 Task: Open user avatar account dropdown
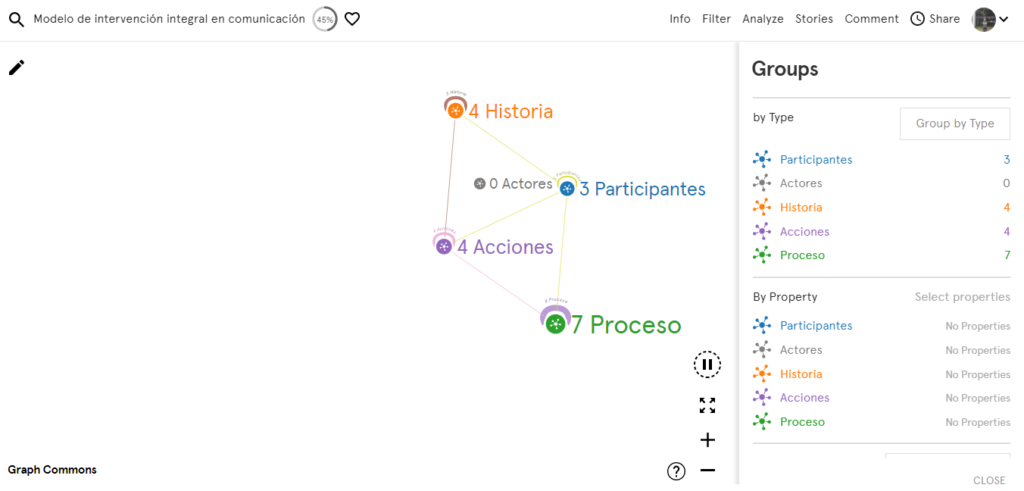991,20
